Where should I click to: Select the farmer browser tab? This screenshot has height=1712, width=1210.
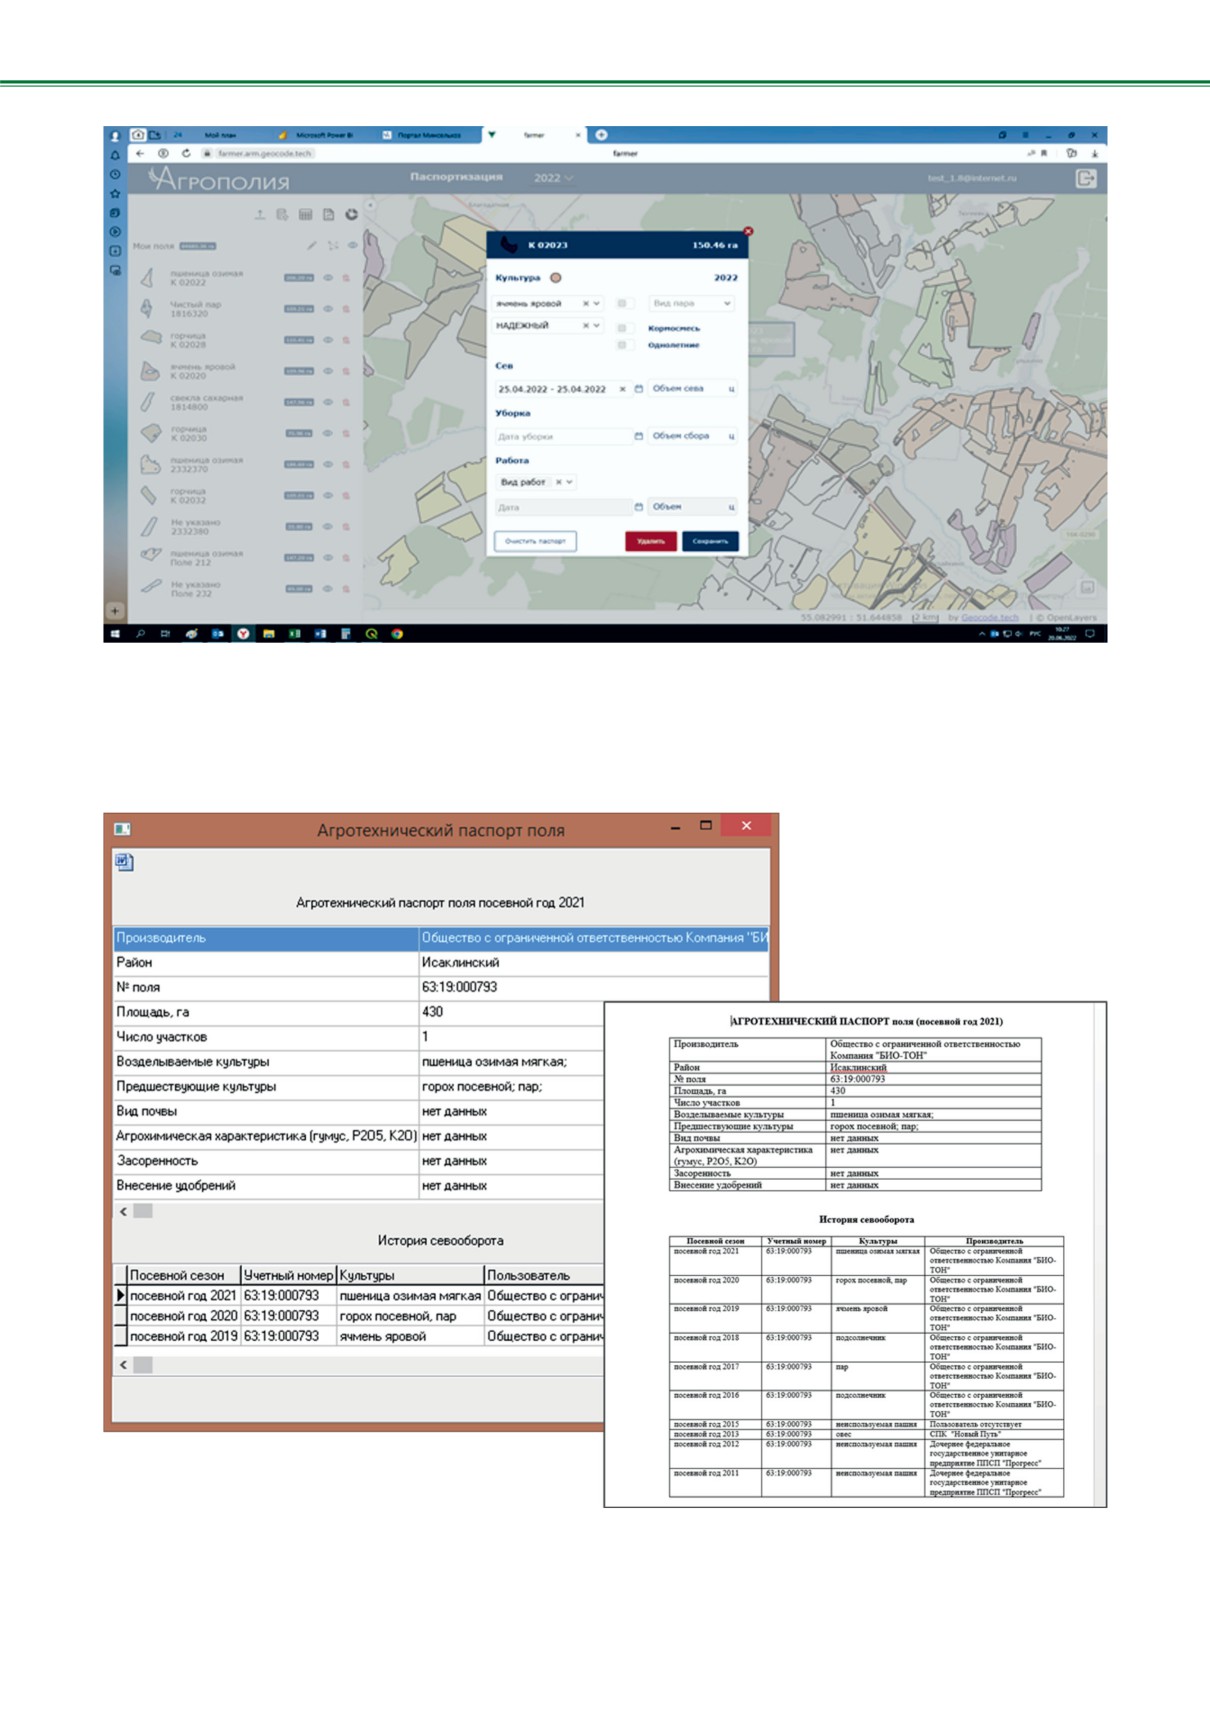tap(536, 134)
